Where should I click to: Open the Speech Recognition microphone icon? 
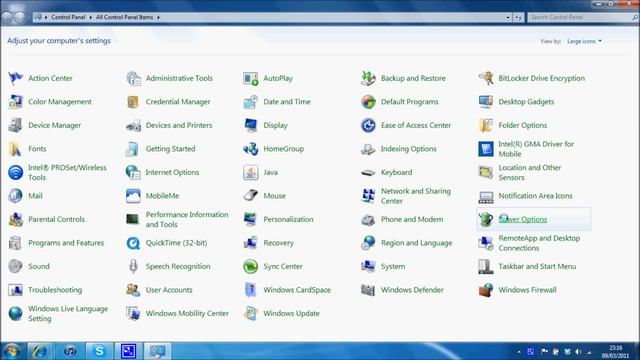[x=133, y=266]
